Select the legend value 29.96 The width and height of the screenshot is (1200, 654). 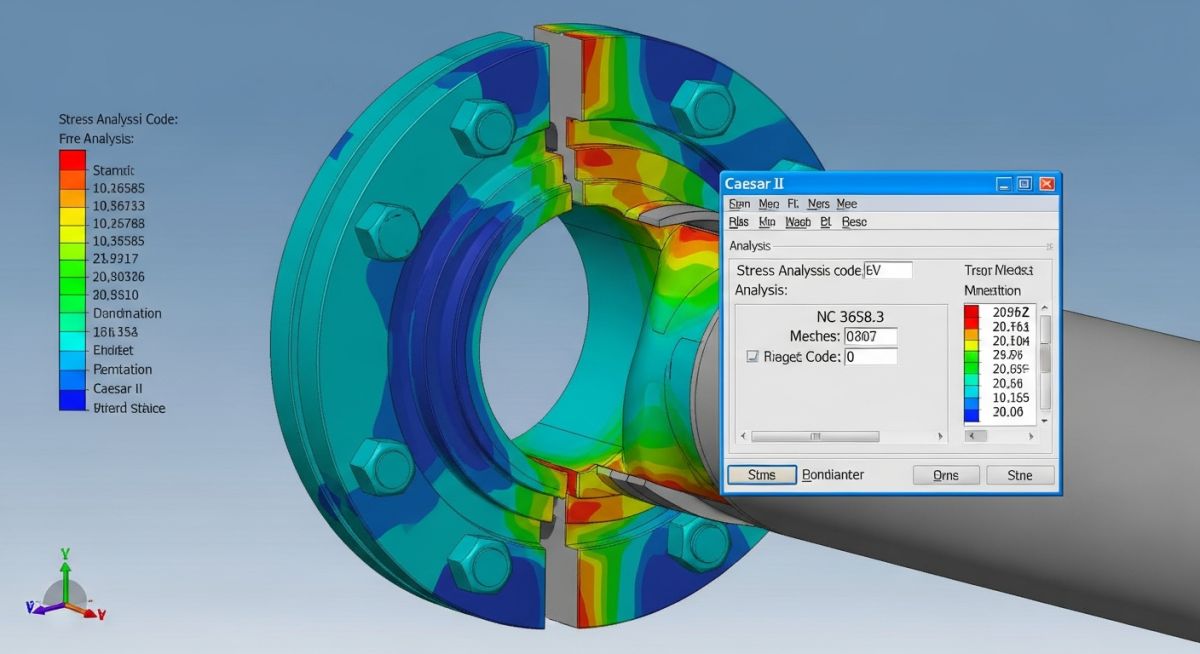click(1008, 355)
